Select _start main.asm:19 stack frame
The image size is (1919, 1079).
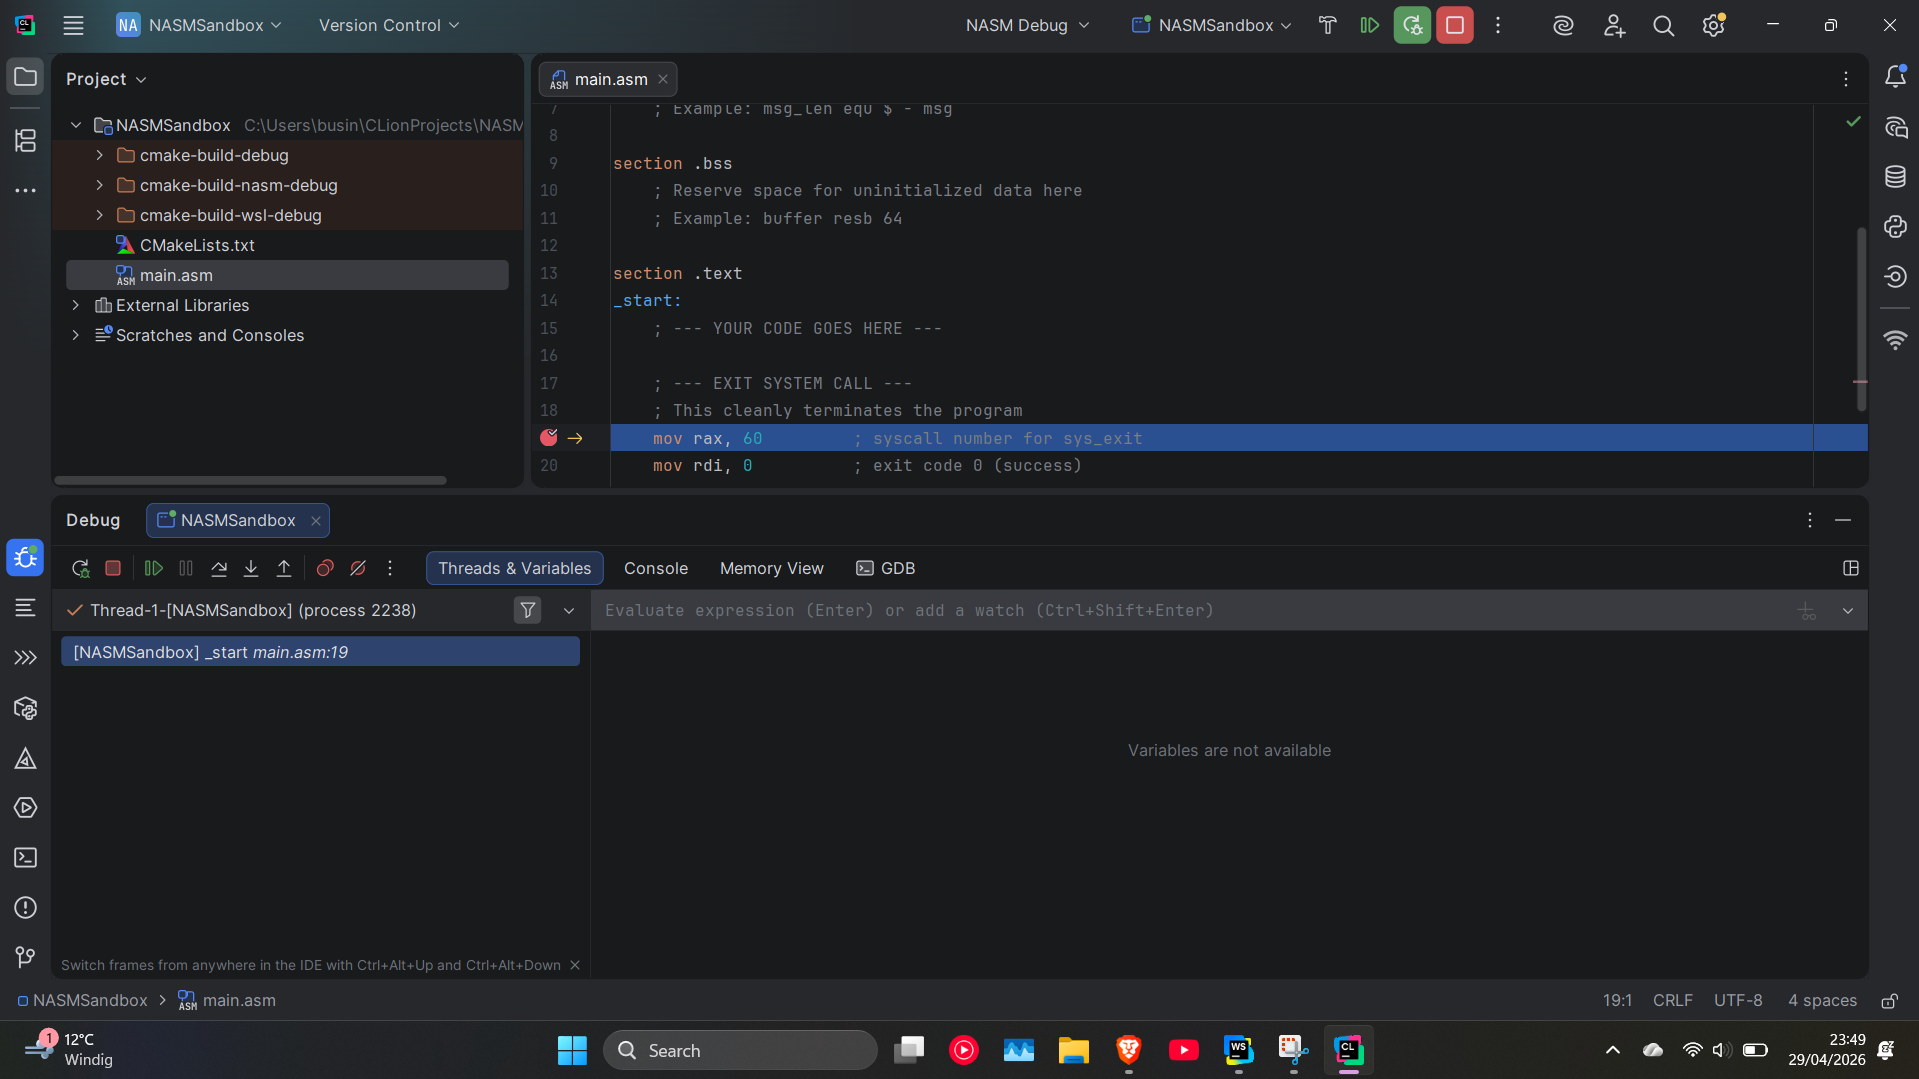(x=320, y=652)
